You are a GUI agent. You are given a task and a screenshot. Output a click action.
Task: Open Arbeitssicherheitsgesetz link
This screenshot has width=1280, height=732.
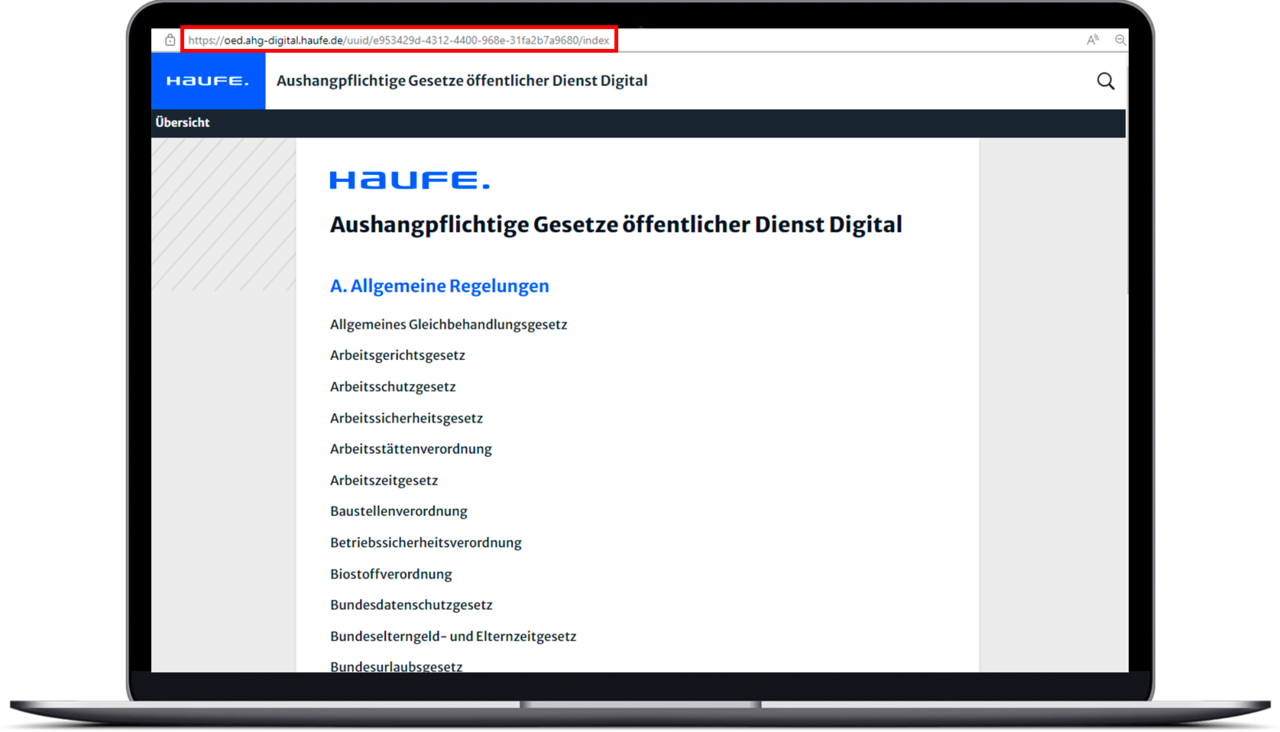click(407, 418)
